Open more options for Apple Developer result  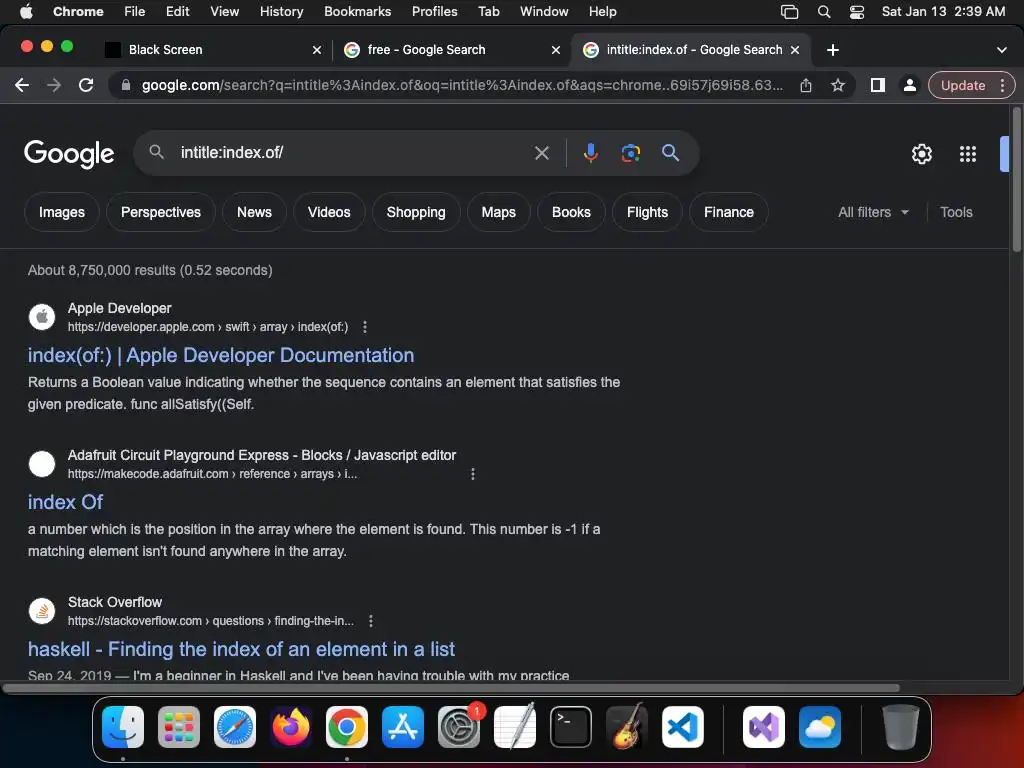(x=364, y=327)
